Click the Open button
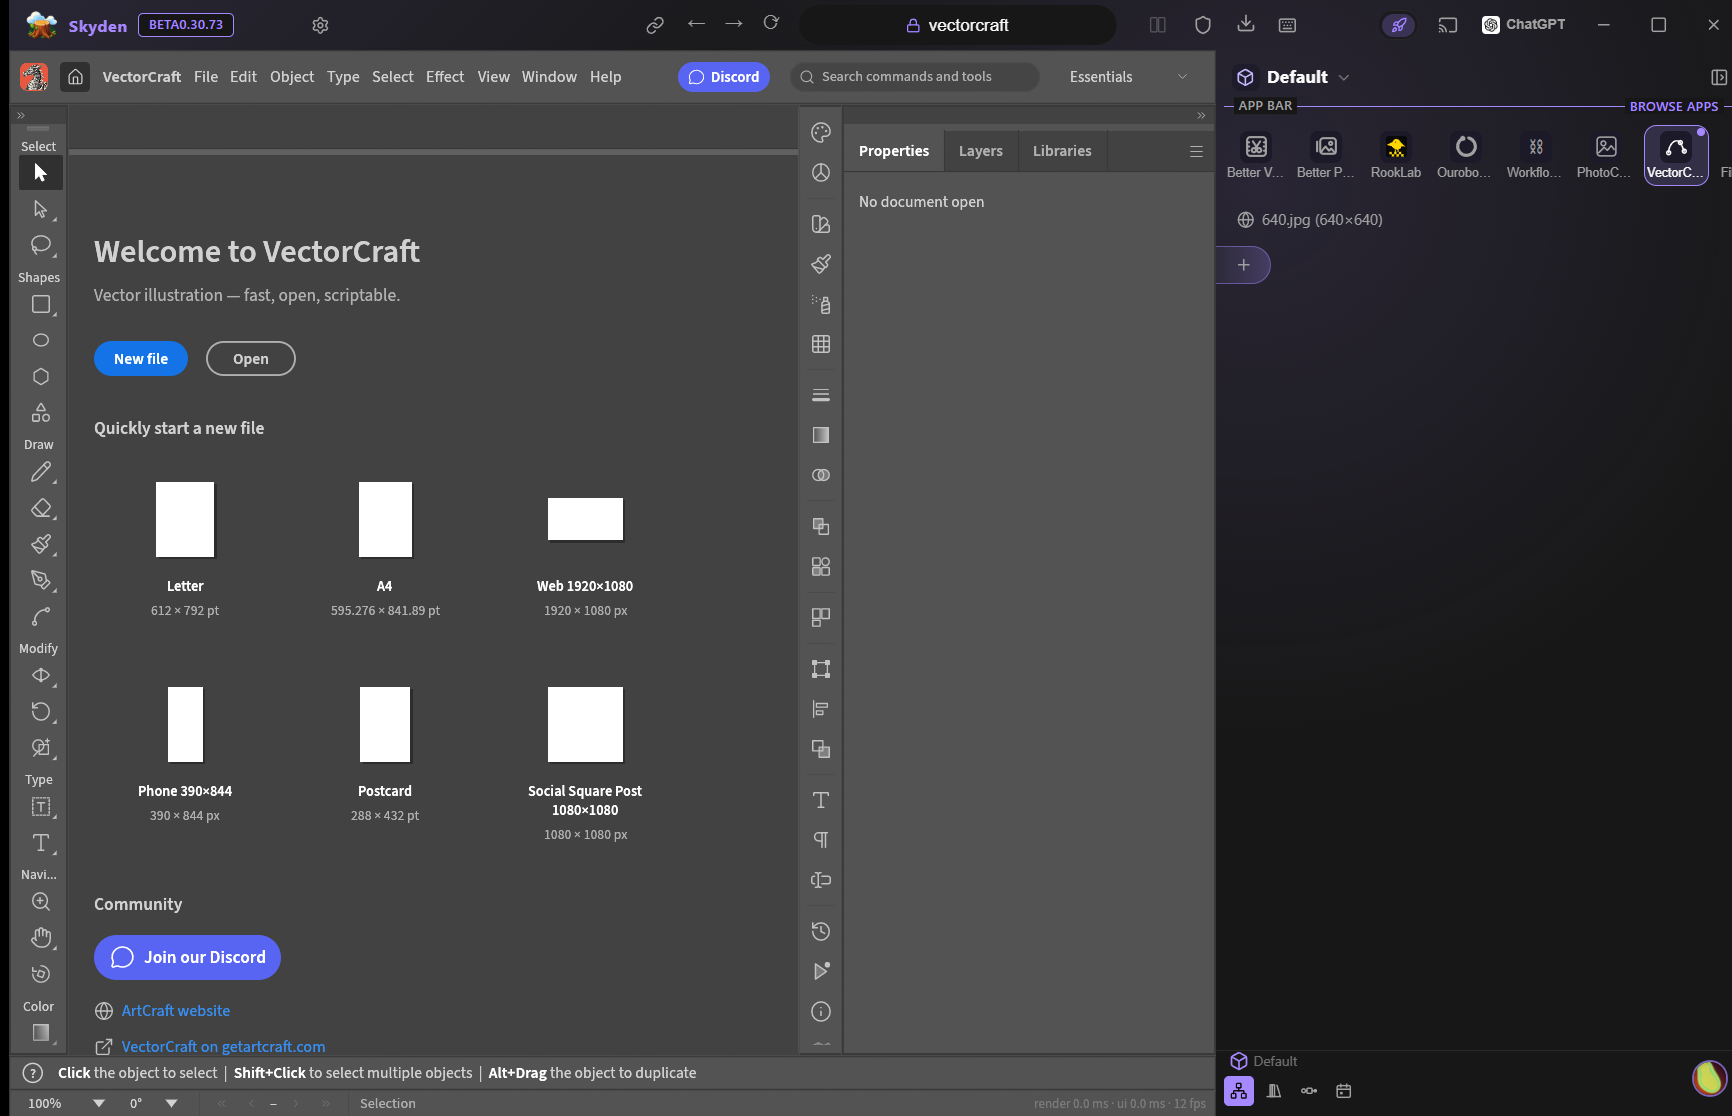Screen dimensions: 1732x1116 click(x=251, y=359)
